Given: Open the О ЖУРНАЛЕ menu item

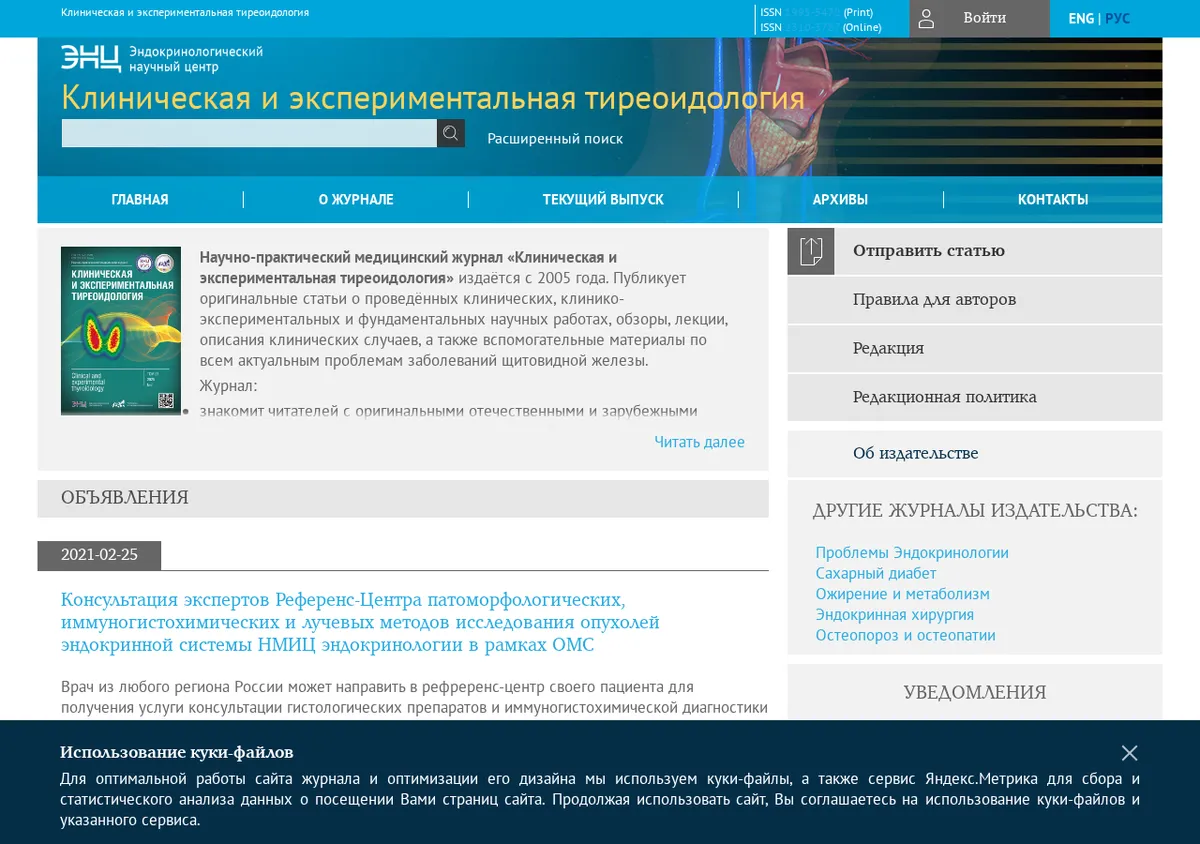Looking at the screenshot, I should 356,200.
